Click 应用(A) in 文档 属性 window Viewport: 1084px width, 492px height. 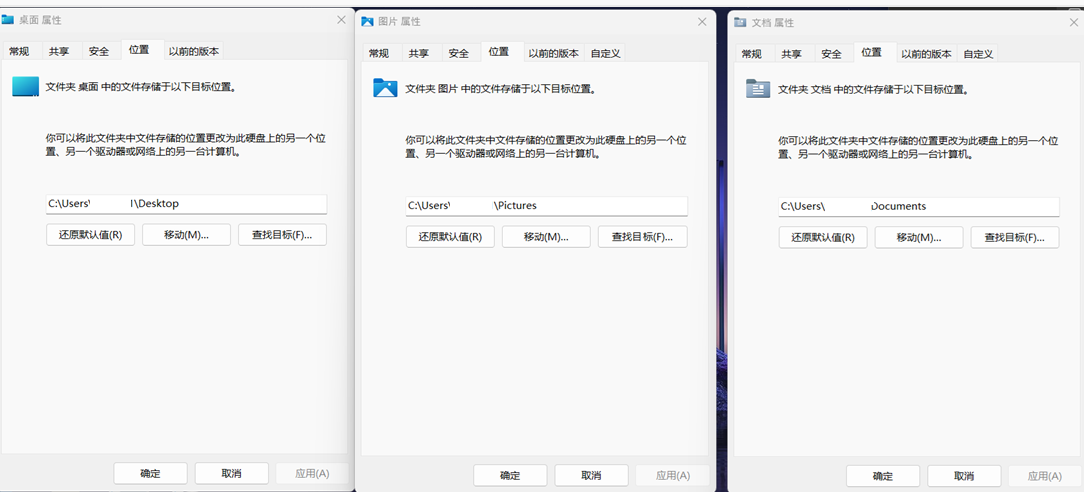pyautogui.click(x=1045, y=476)
